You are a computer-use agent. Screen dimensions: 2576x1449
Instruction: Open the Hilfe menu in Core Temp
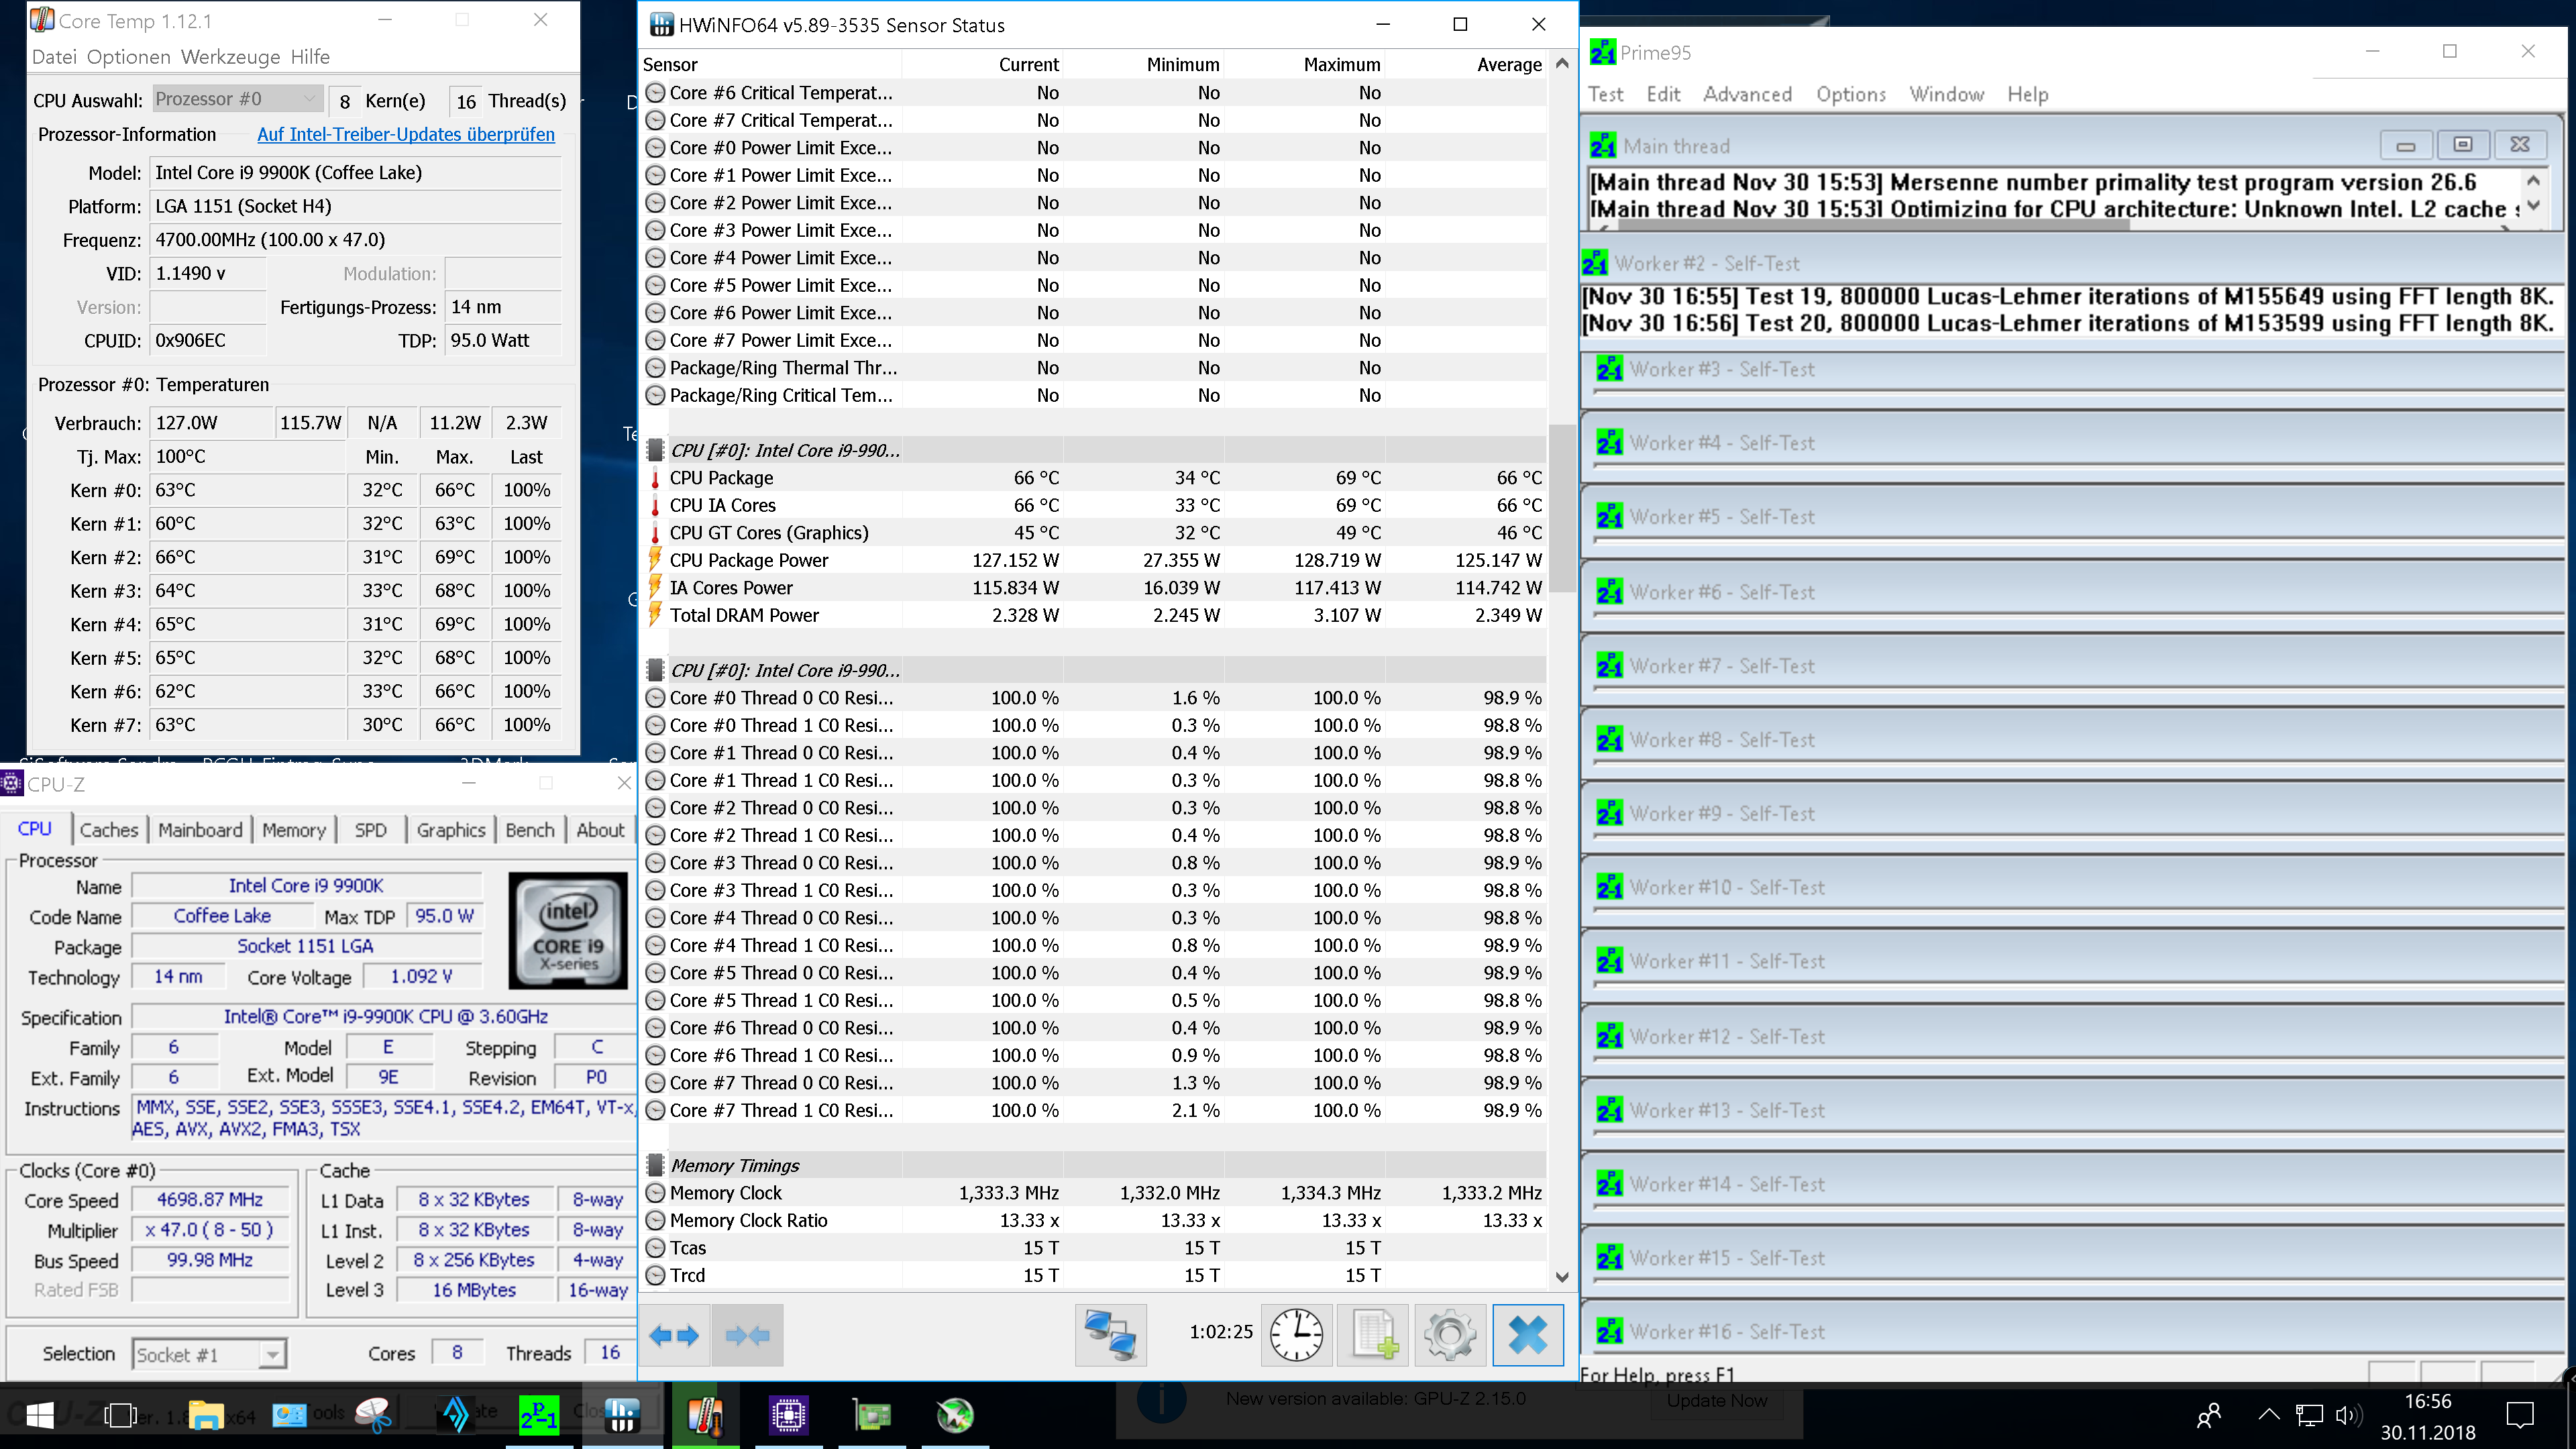point(310,57)
